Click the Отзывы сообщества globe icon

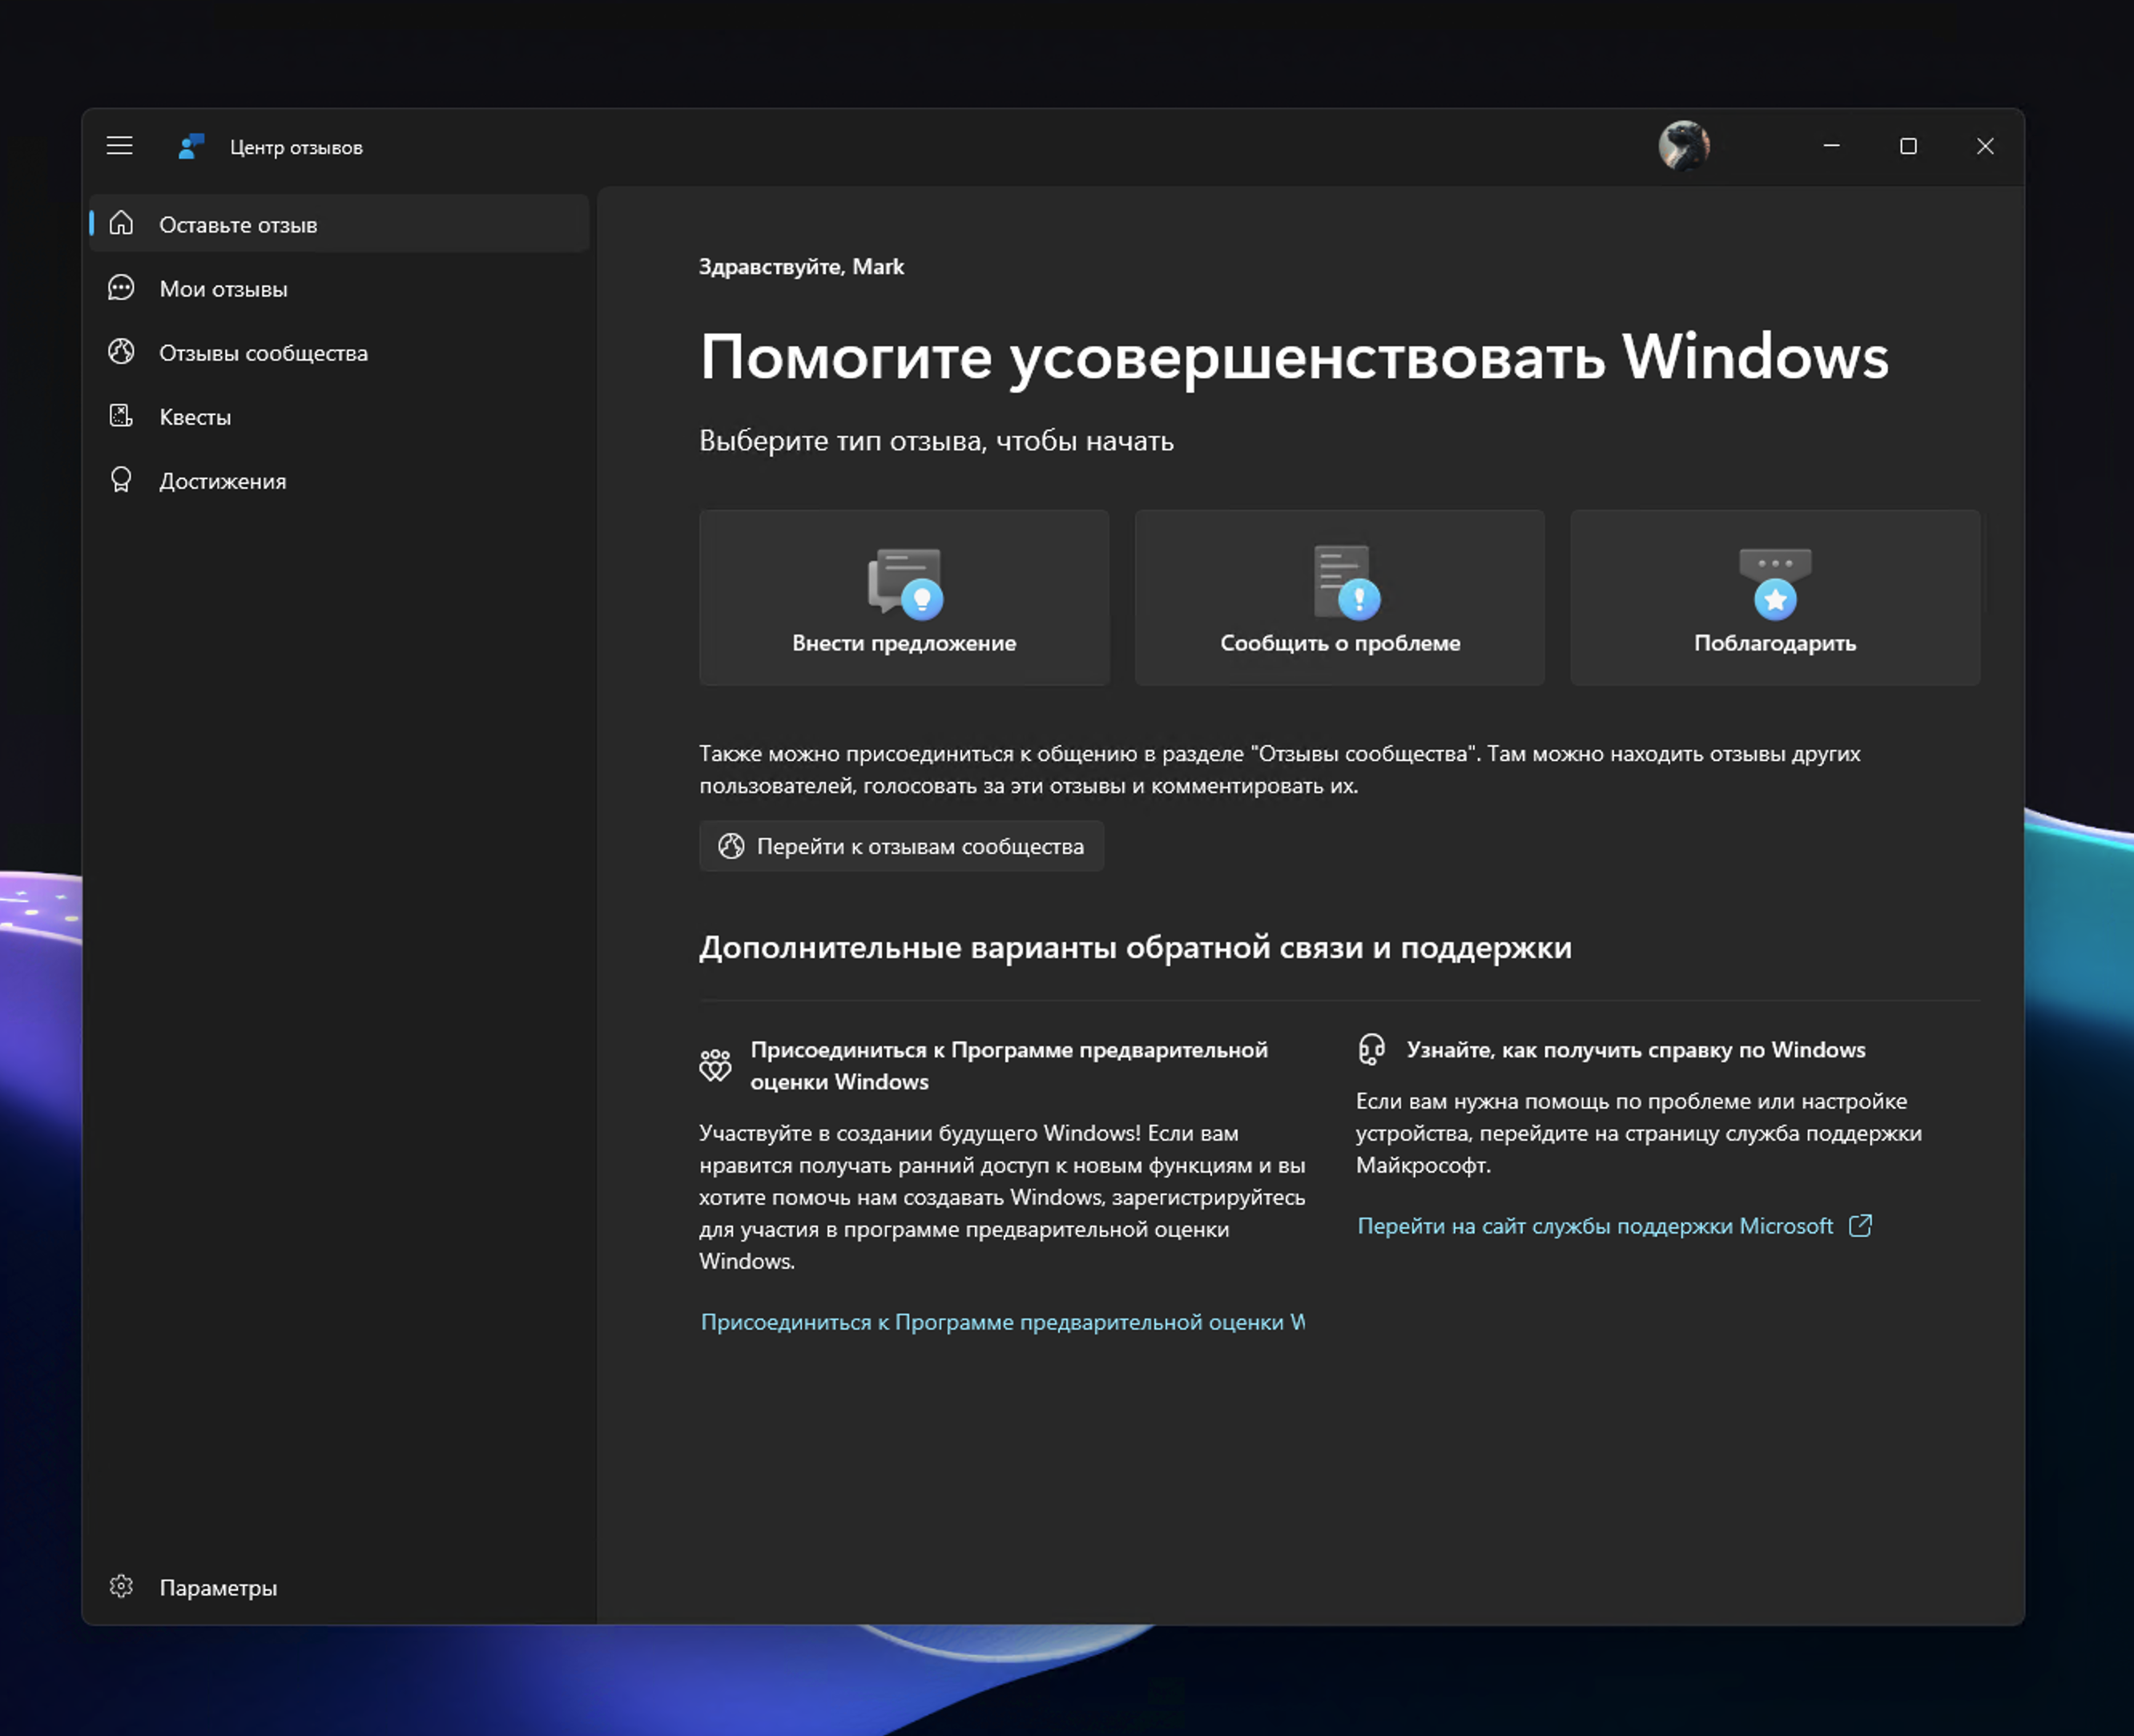point(121,352)
